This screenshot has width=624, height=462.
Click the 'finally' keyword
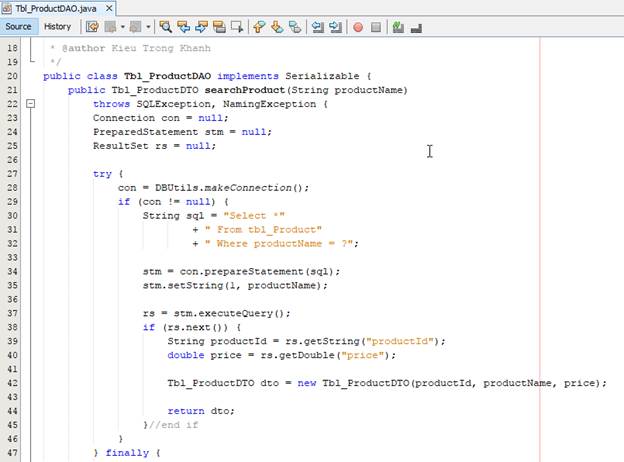coord(127,453)
